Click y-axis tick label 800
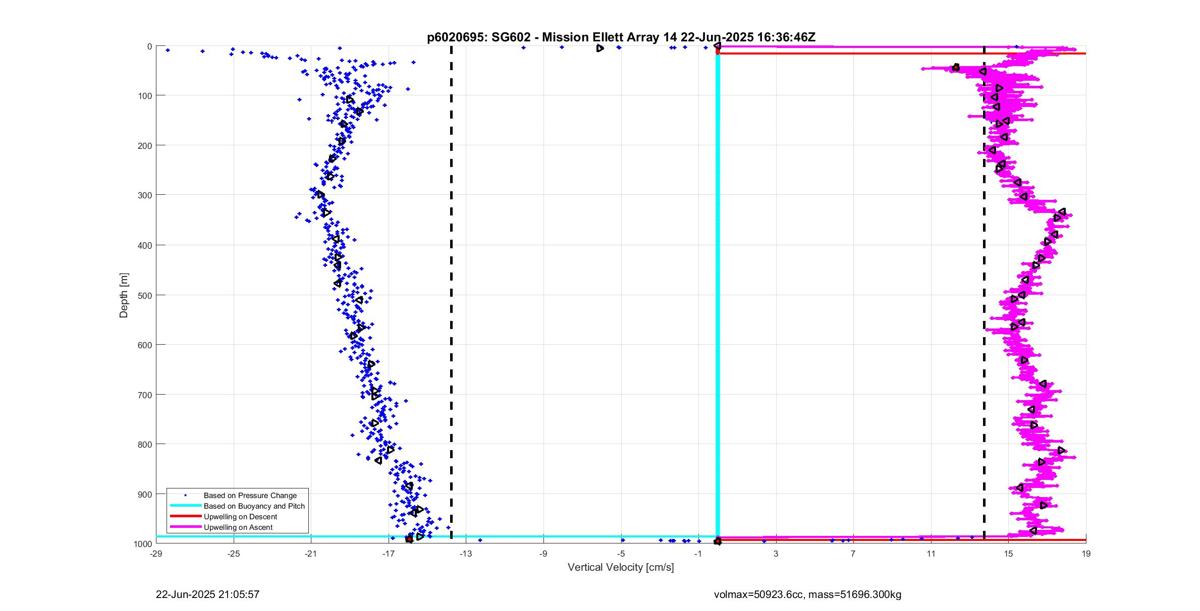This screenshot has height=611, width=1200. pos(144,444)
